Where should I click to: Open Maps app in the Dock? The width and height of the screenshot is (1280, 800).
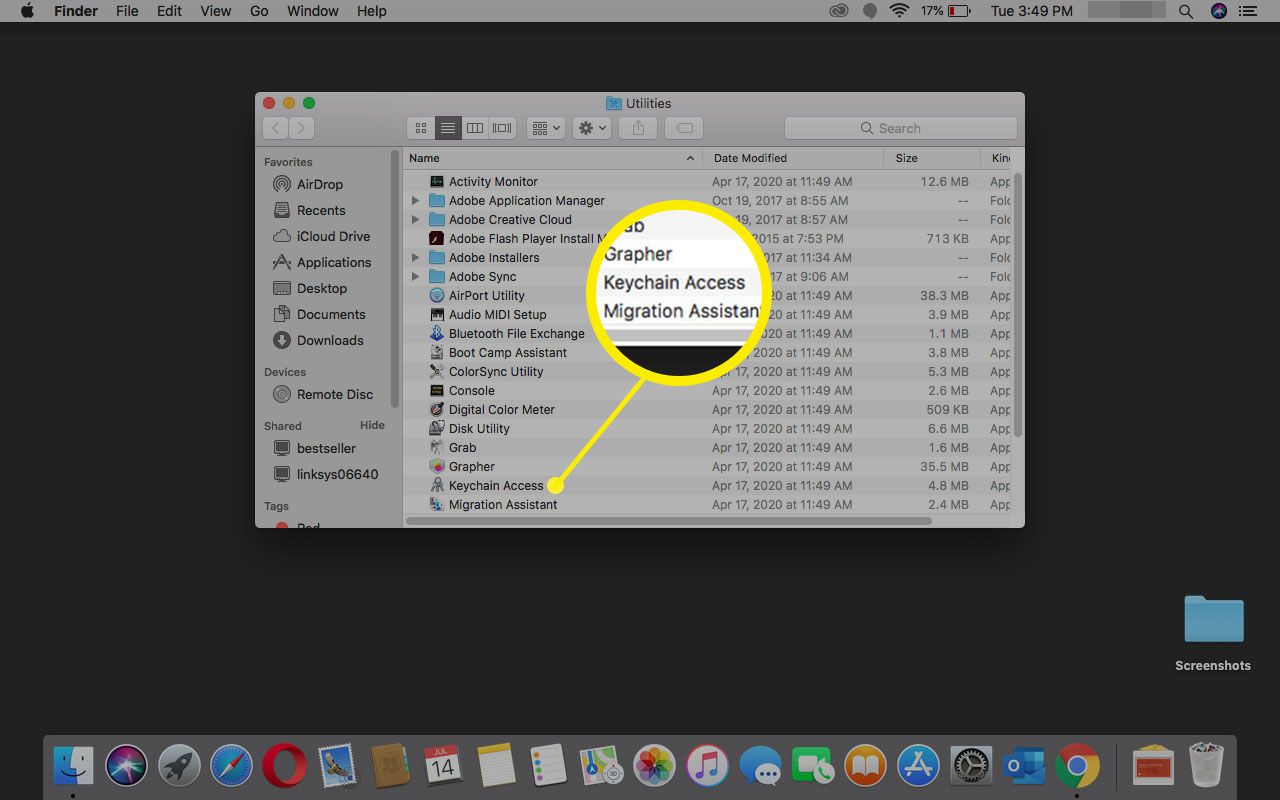point(601,767)
